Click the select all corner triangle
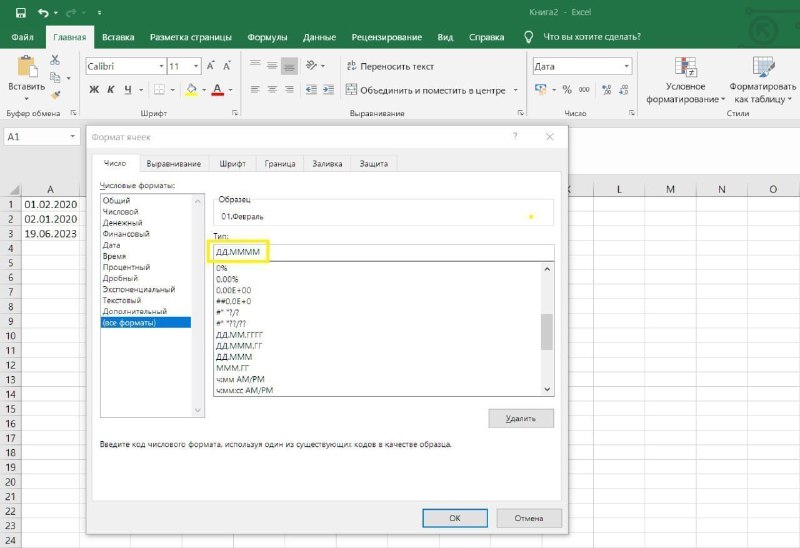800x548 pixels. pos(14,189)
